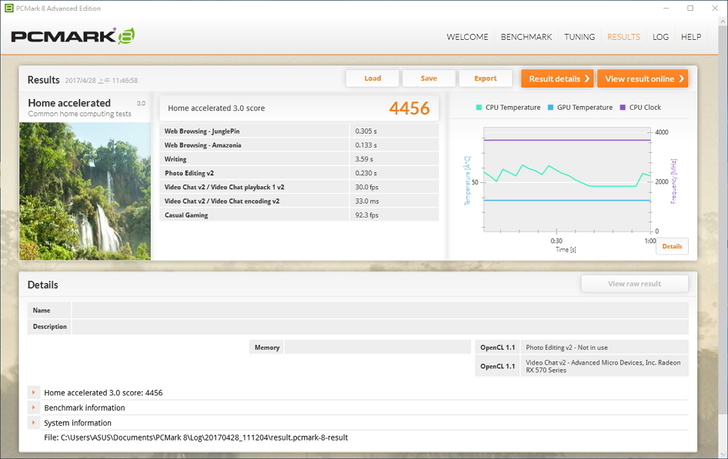Toggle the CPU Clock legend marker
The image size is (728, 459).
click(622, 107)
